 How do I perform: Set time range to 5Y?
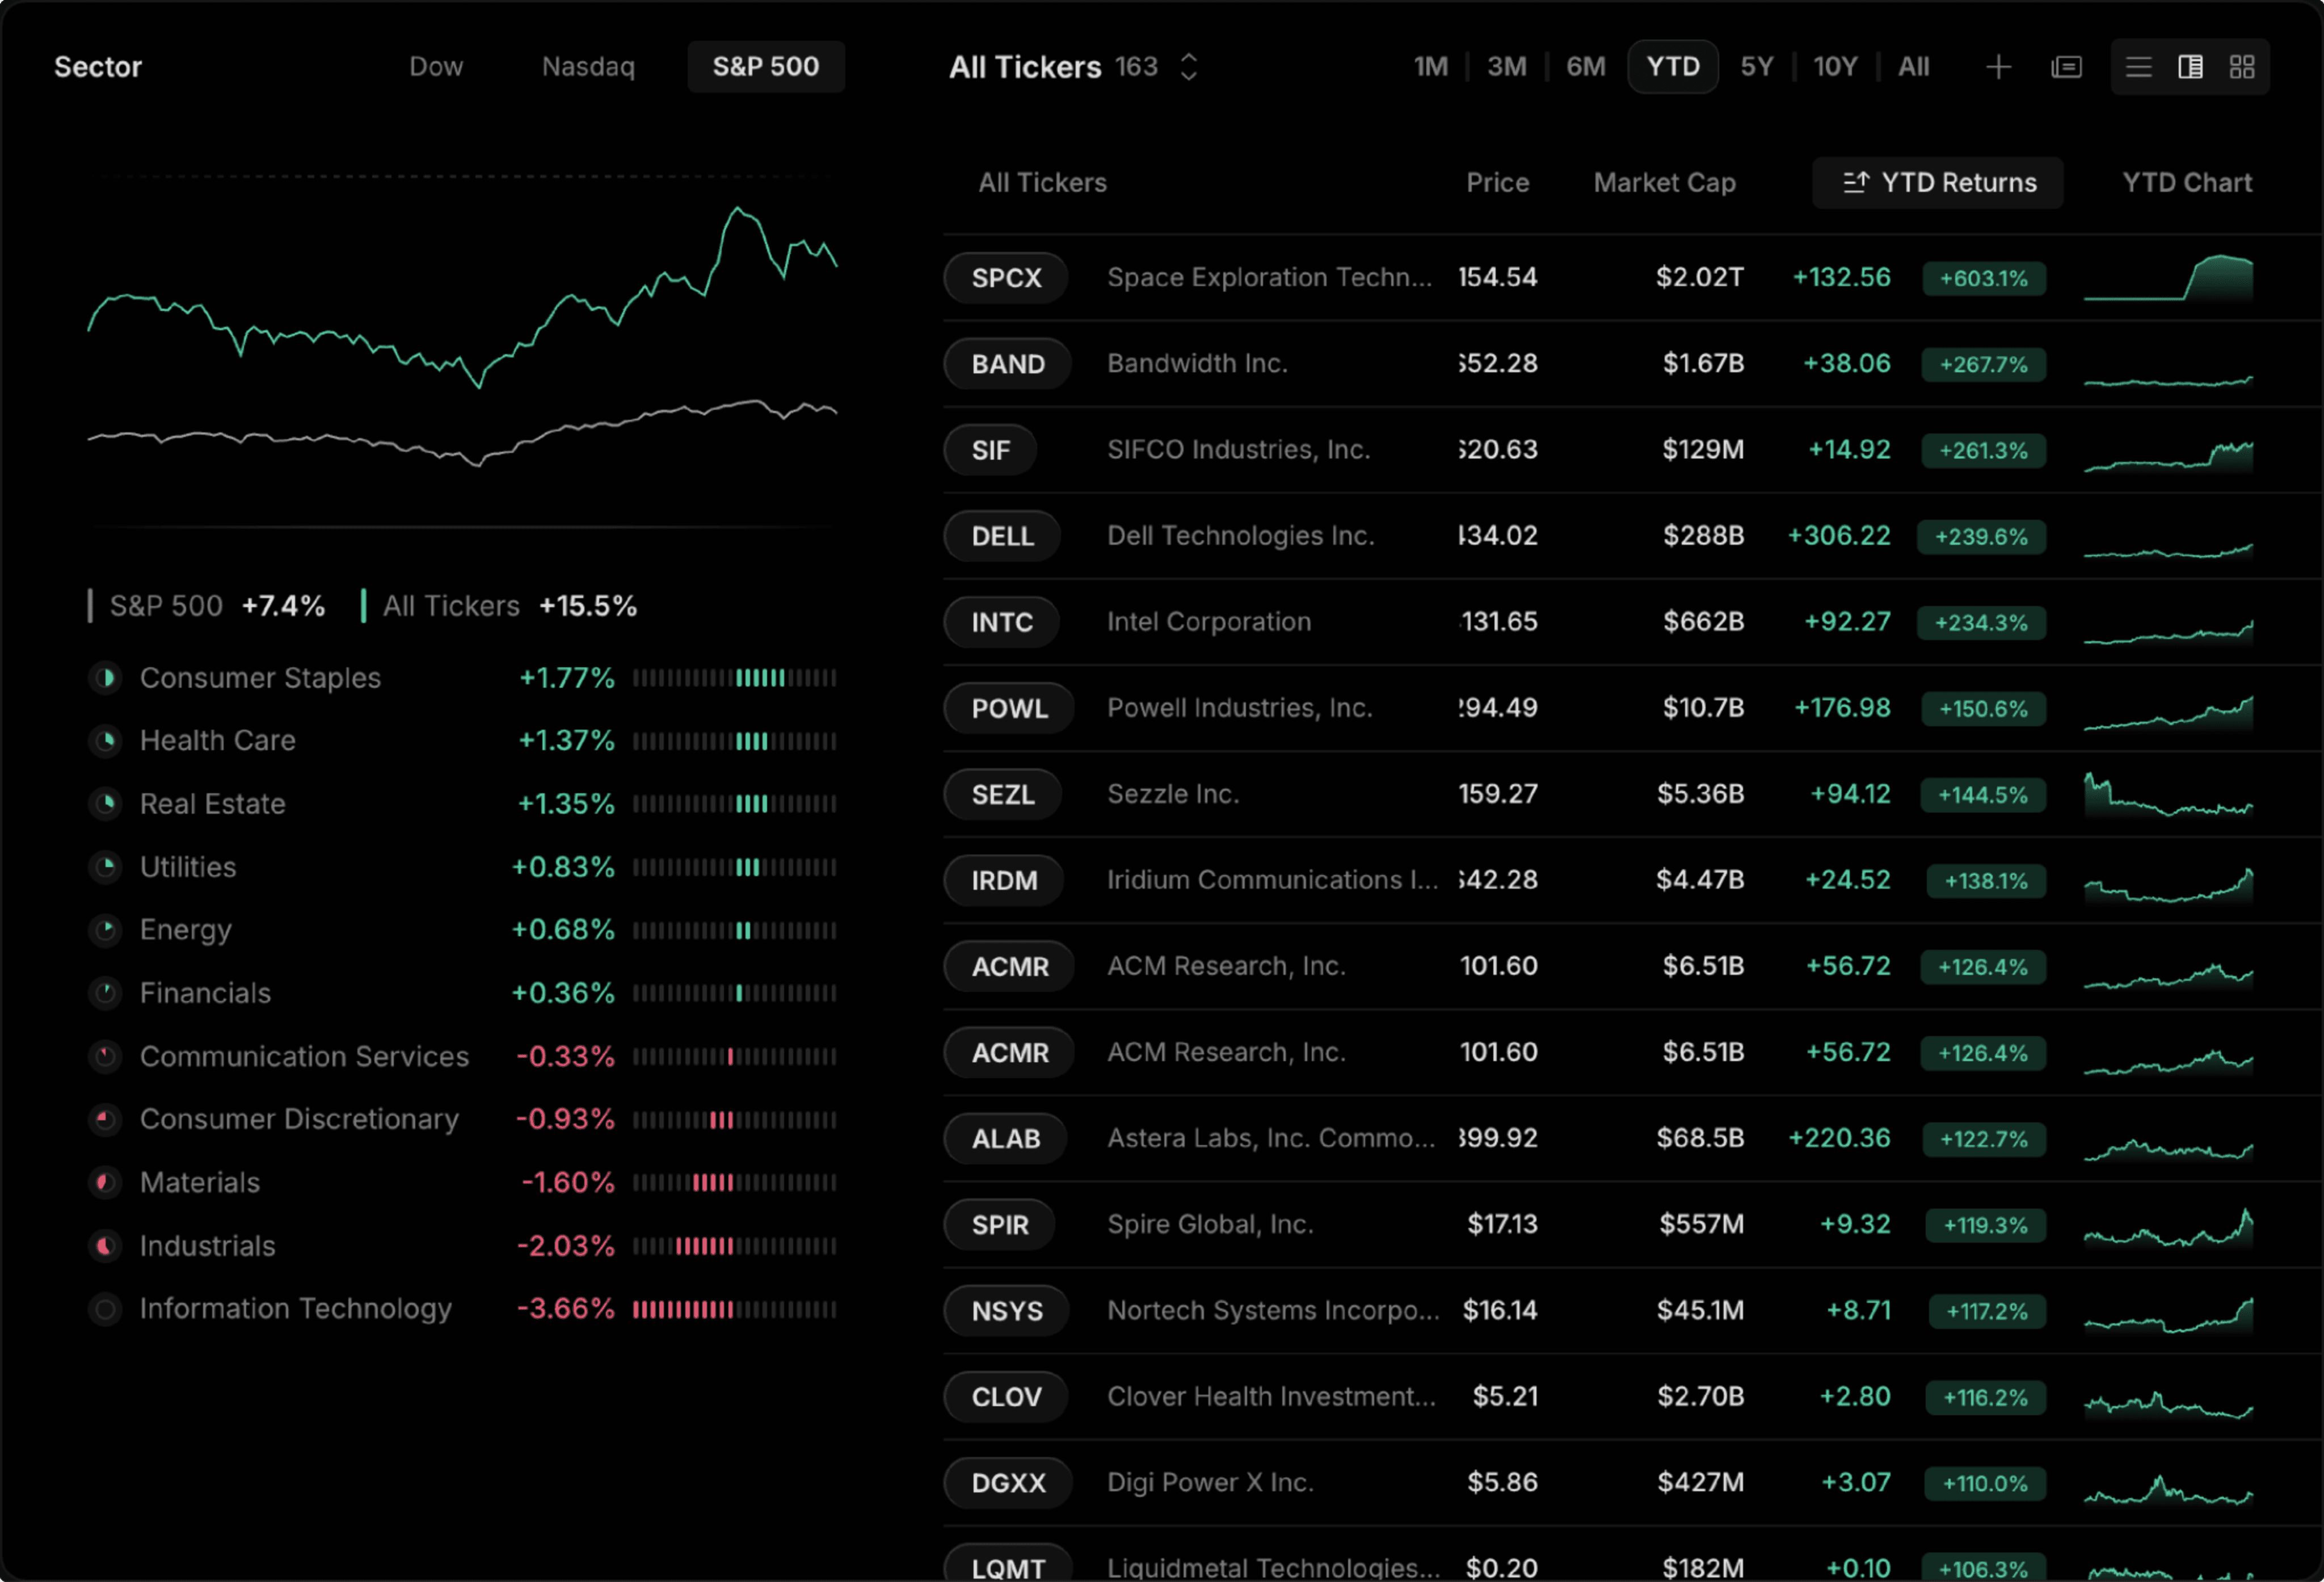point(1757,67)
